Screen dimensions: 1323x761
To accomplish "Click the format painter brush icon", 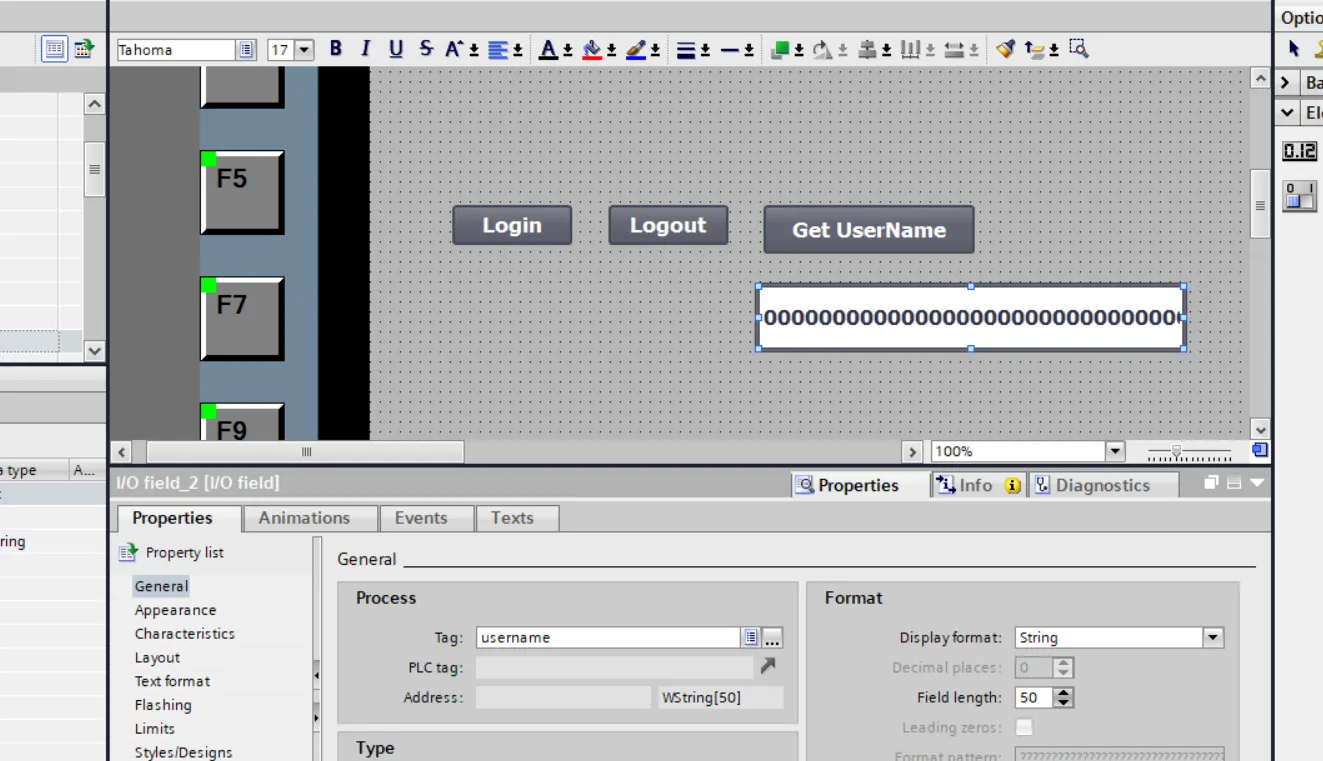I will tap(1006, 49).
